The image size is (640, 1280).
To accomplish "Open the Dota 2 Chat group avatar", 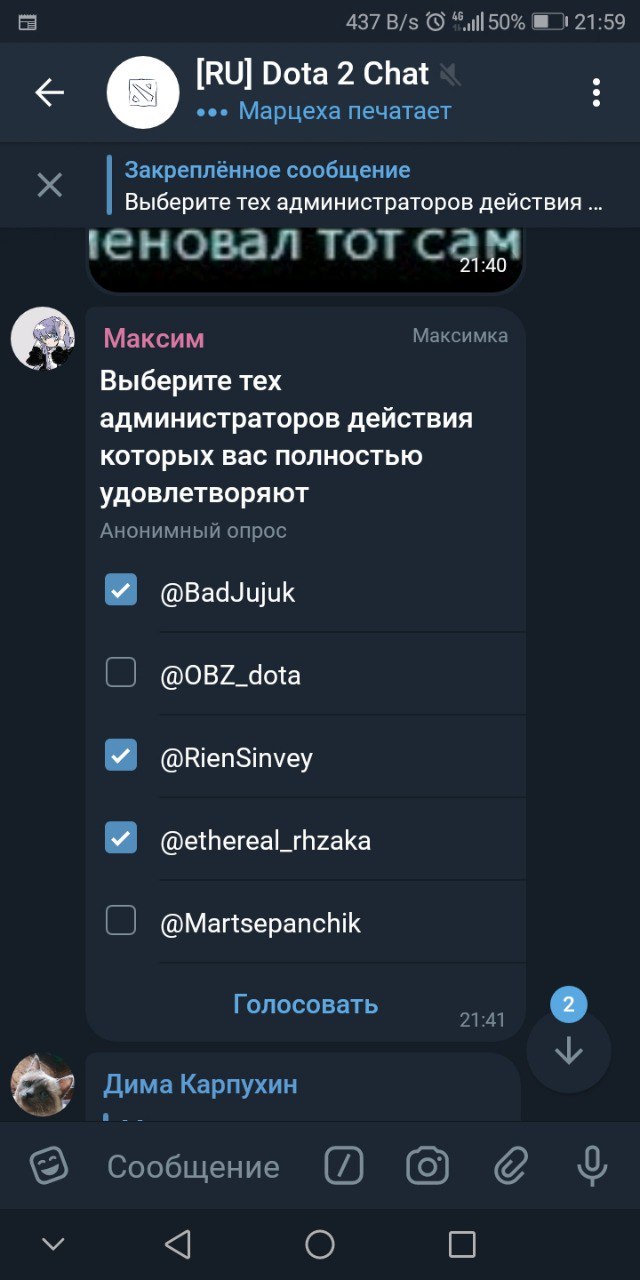I will click(x=143, y=93).
